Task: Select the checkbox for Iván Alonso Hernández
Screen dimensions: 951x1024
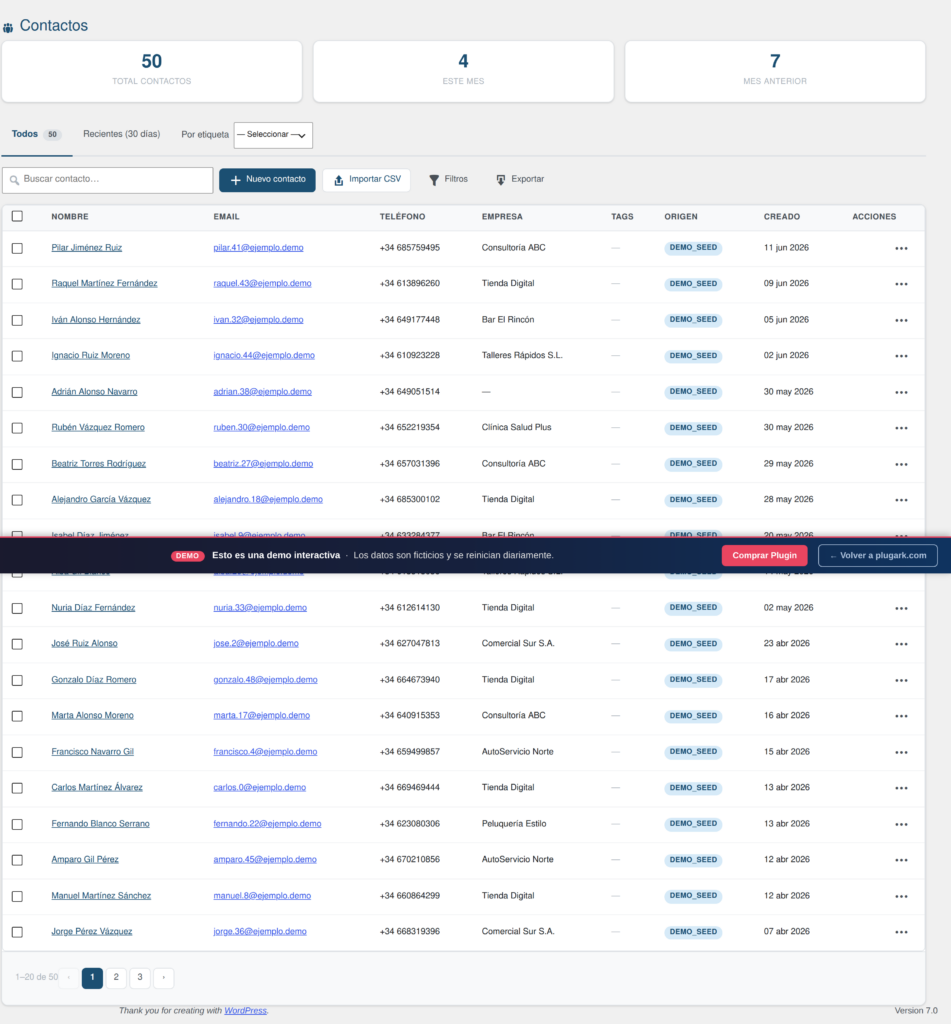Action: pyautogui.click(x=17, y=320)
